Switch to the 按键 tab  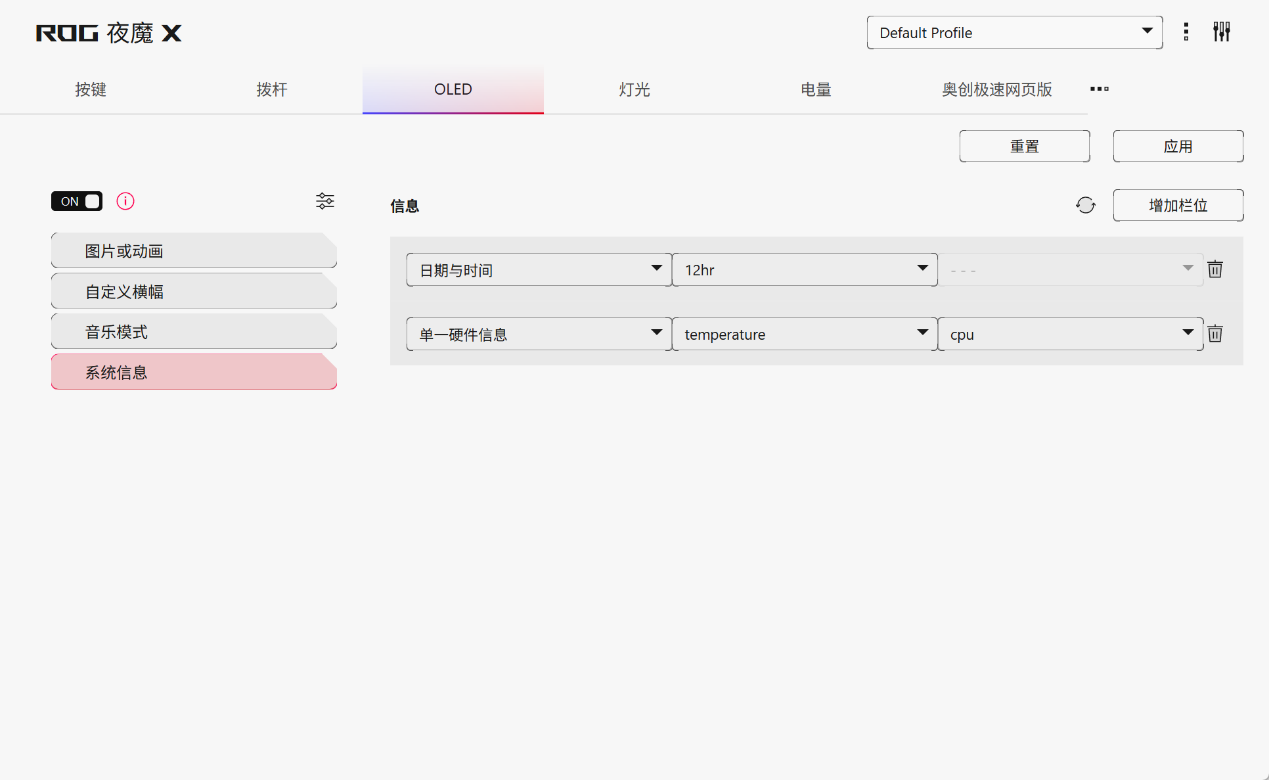pyautogui.click(x=90, y=90)
